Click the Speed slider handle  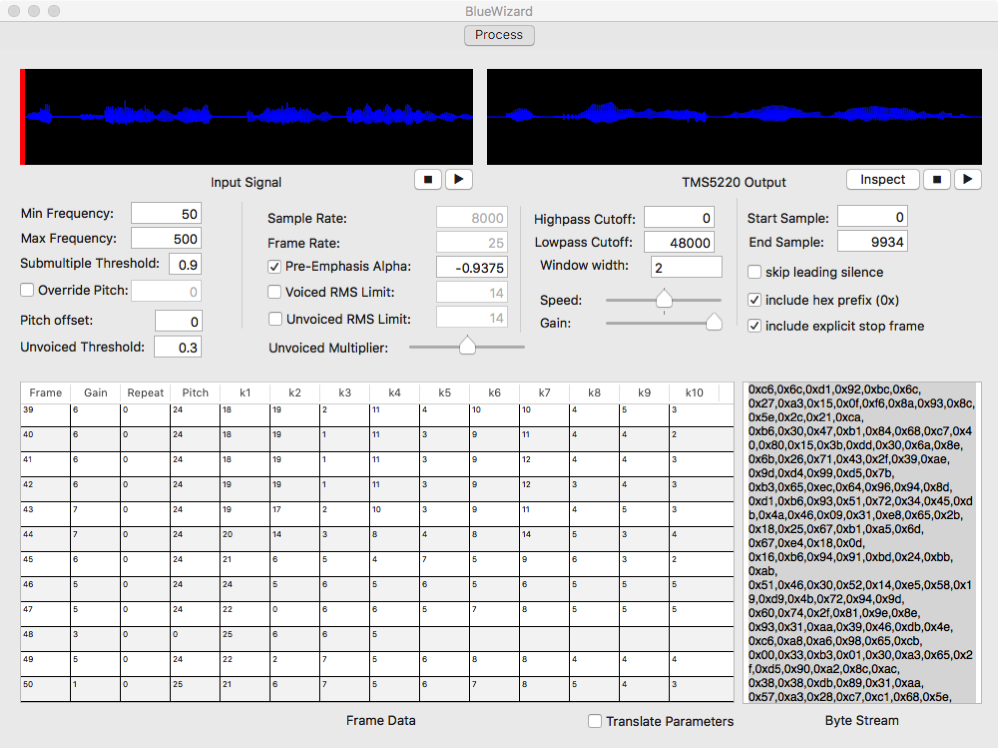click(662, 298)
